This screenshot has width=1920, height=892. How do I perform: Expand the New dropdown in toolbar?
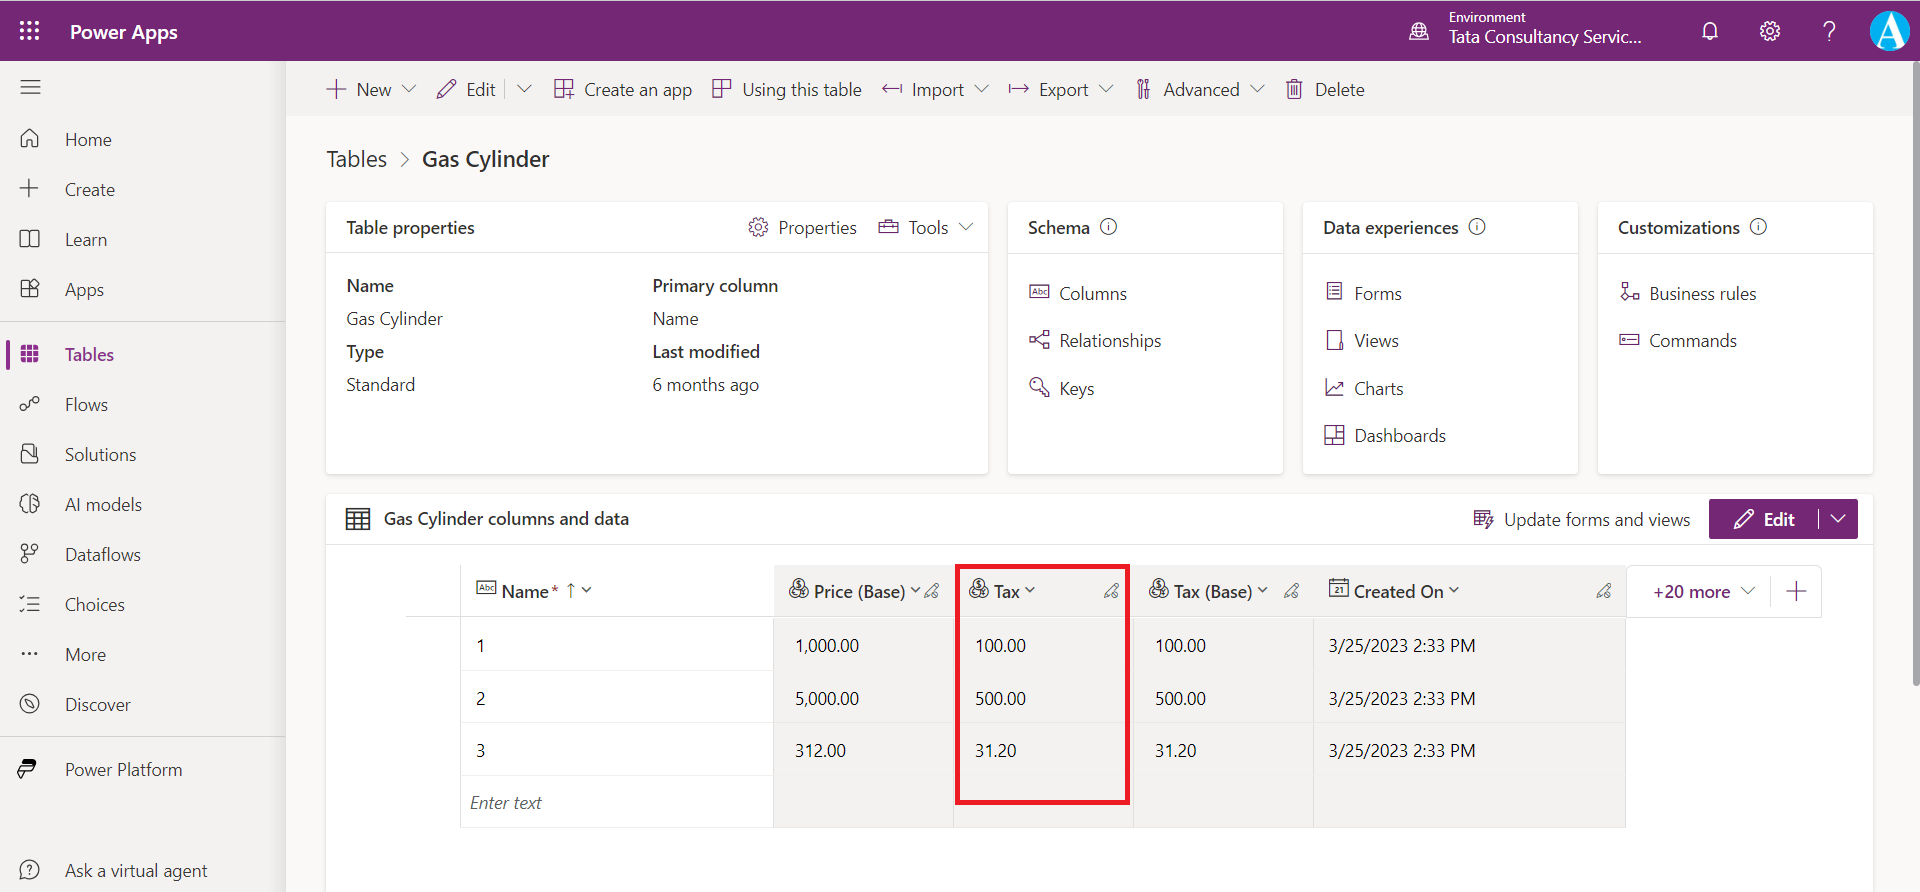pos(409,89)
